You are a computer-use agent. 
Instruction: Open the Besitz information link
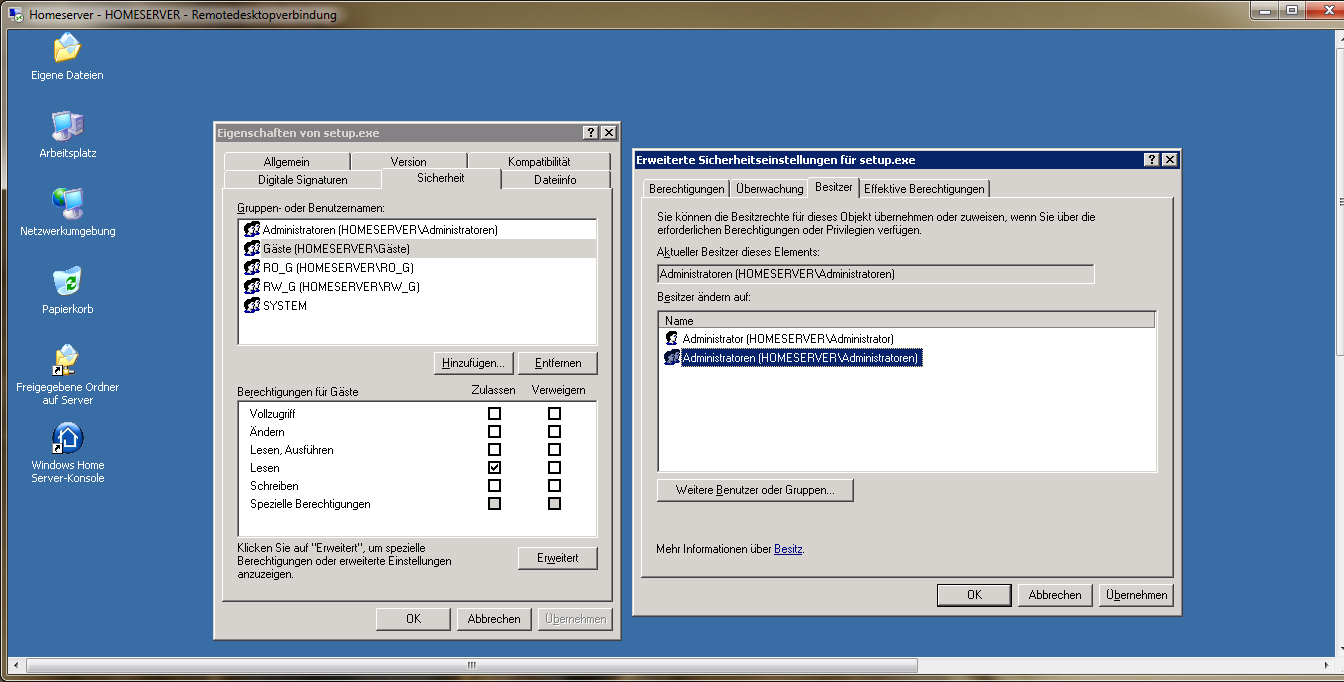tap(788, 548)
